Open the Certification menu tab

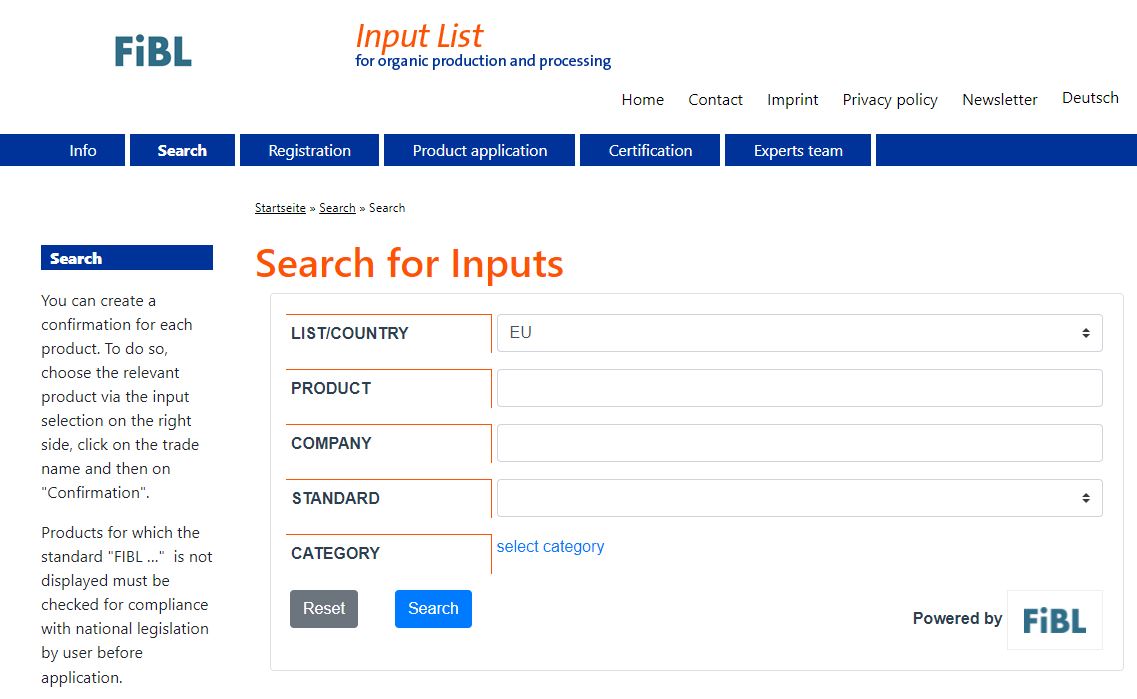click(x=650, y=150)
